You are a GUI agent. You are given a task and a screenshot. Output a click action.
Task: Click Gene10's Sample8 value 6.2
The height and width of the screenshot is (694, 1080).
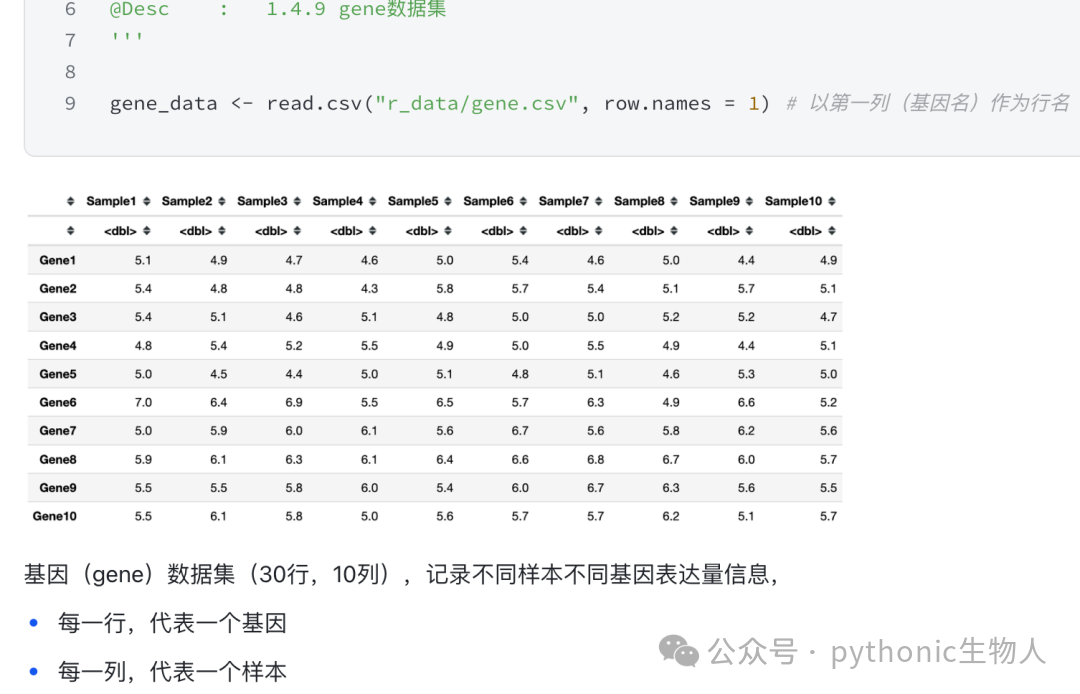point(671,516)
